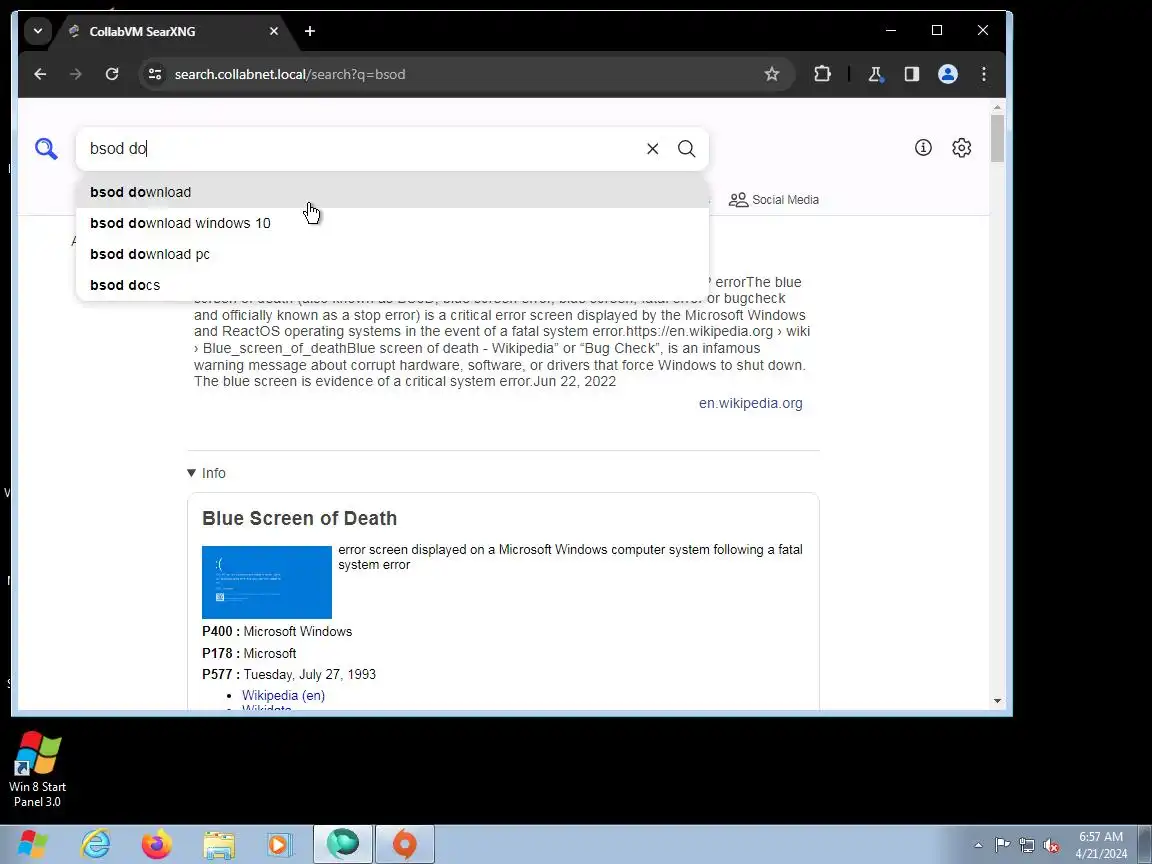Choose suggestion 'bsod docs'

coord(392,285)
